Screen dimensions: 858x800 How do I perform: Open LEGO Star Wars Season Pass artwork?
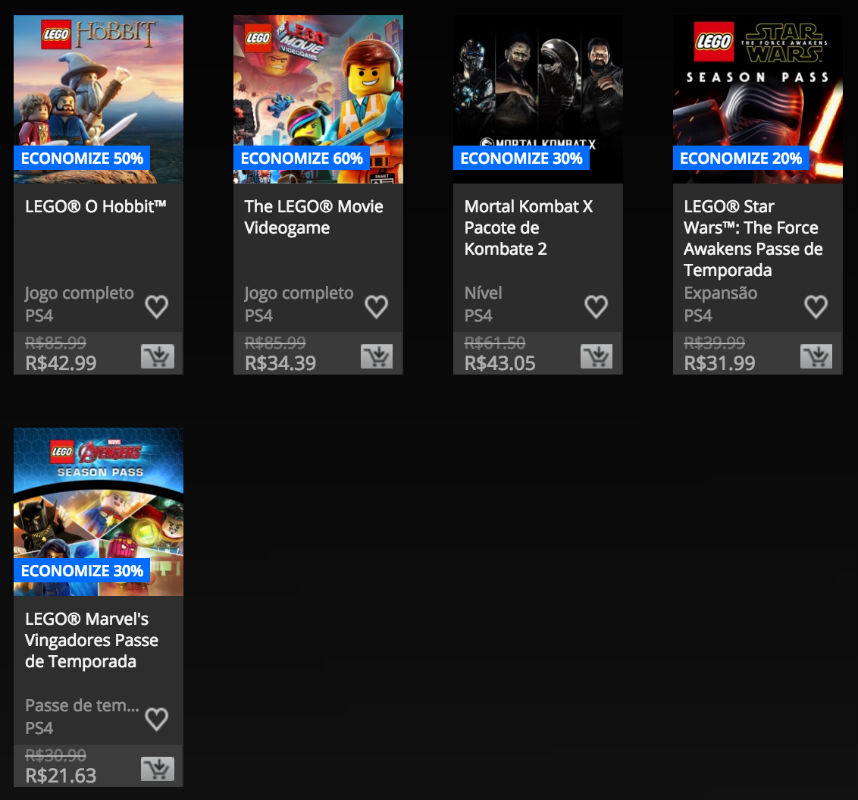click(758, 99)
